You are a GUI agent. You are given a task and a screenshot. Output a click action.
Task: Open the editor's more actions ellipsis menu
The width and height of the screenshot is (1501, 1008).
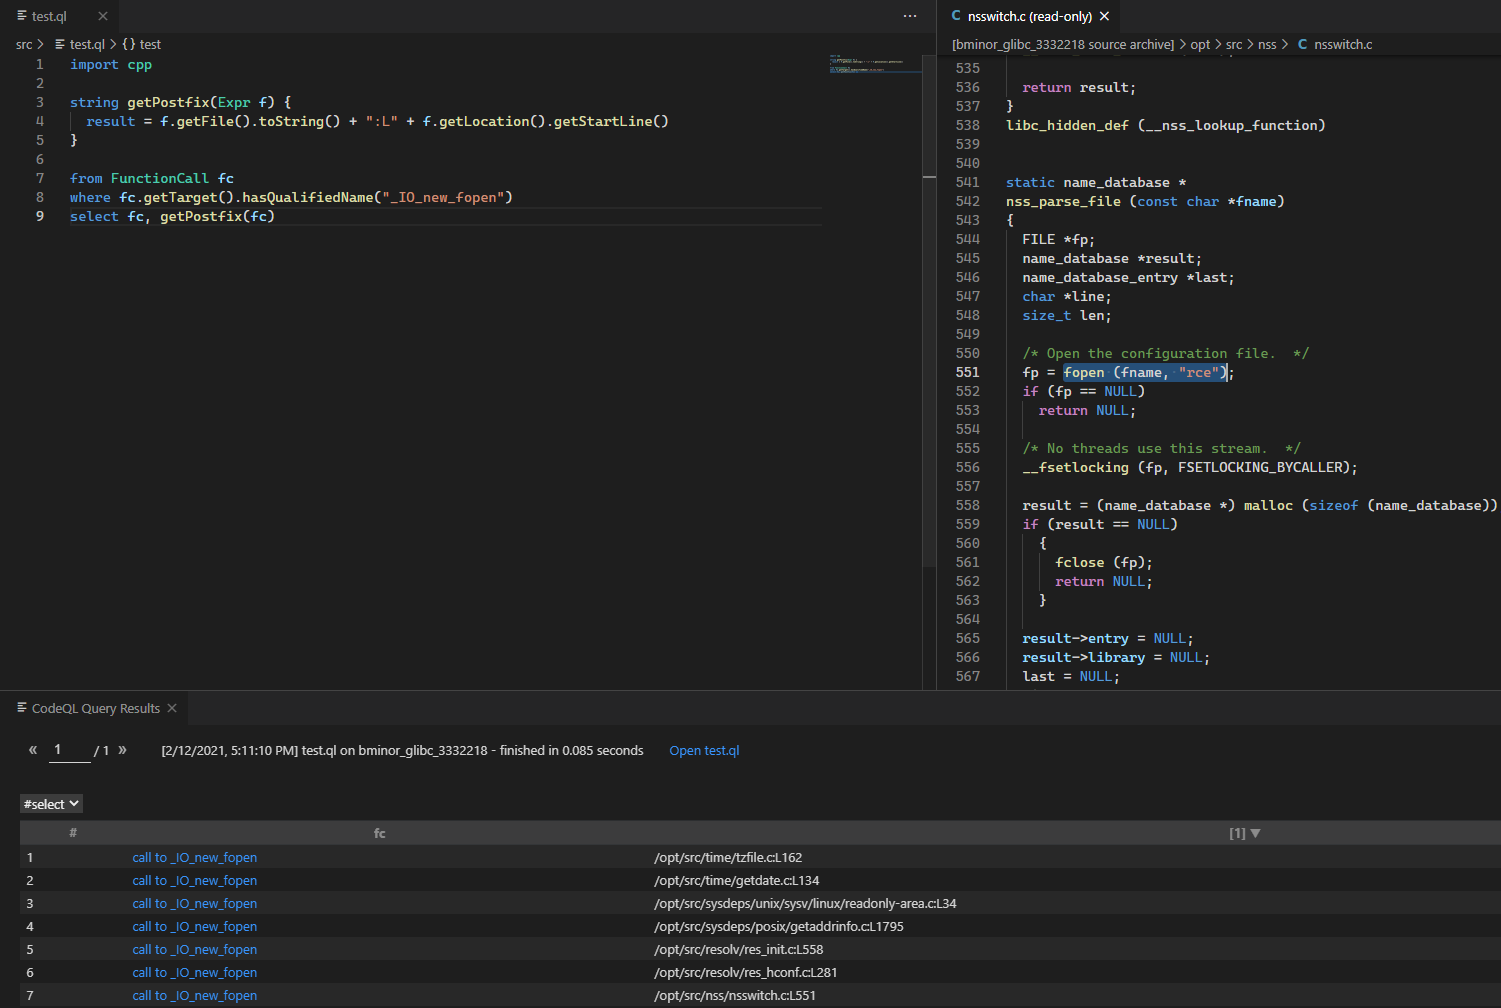909,16
